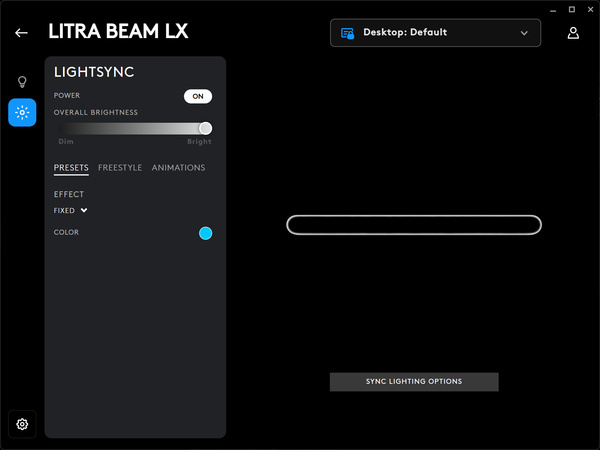Open the light bulb illumination section
This screenshot has width=600, height=450.
22,82
